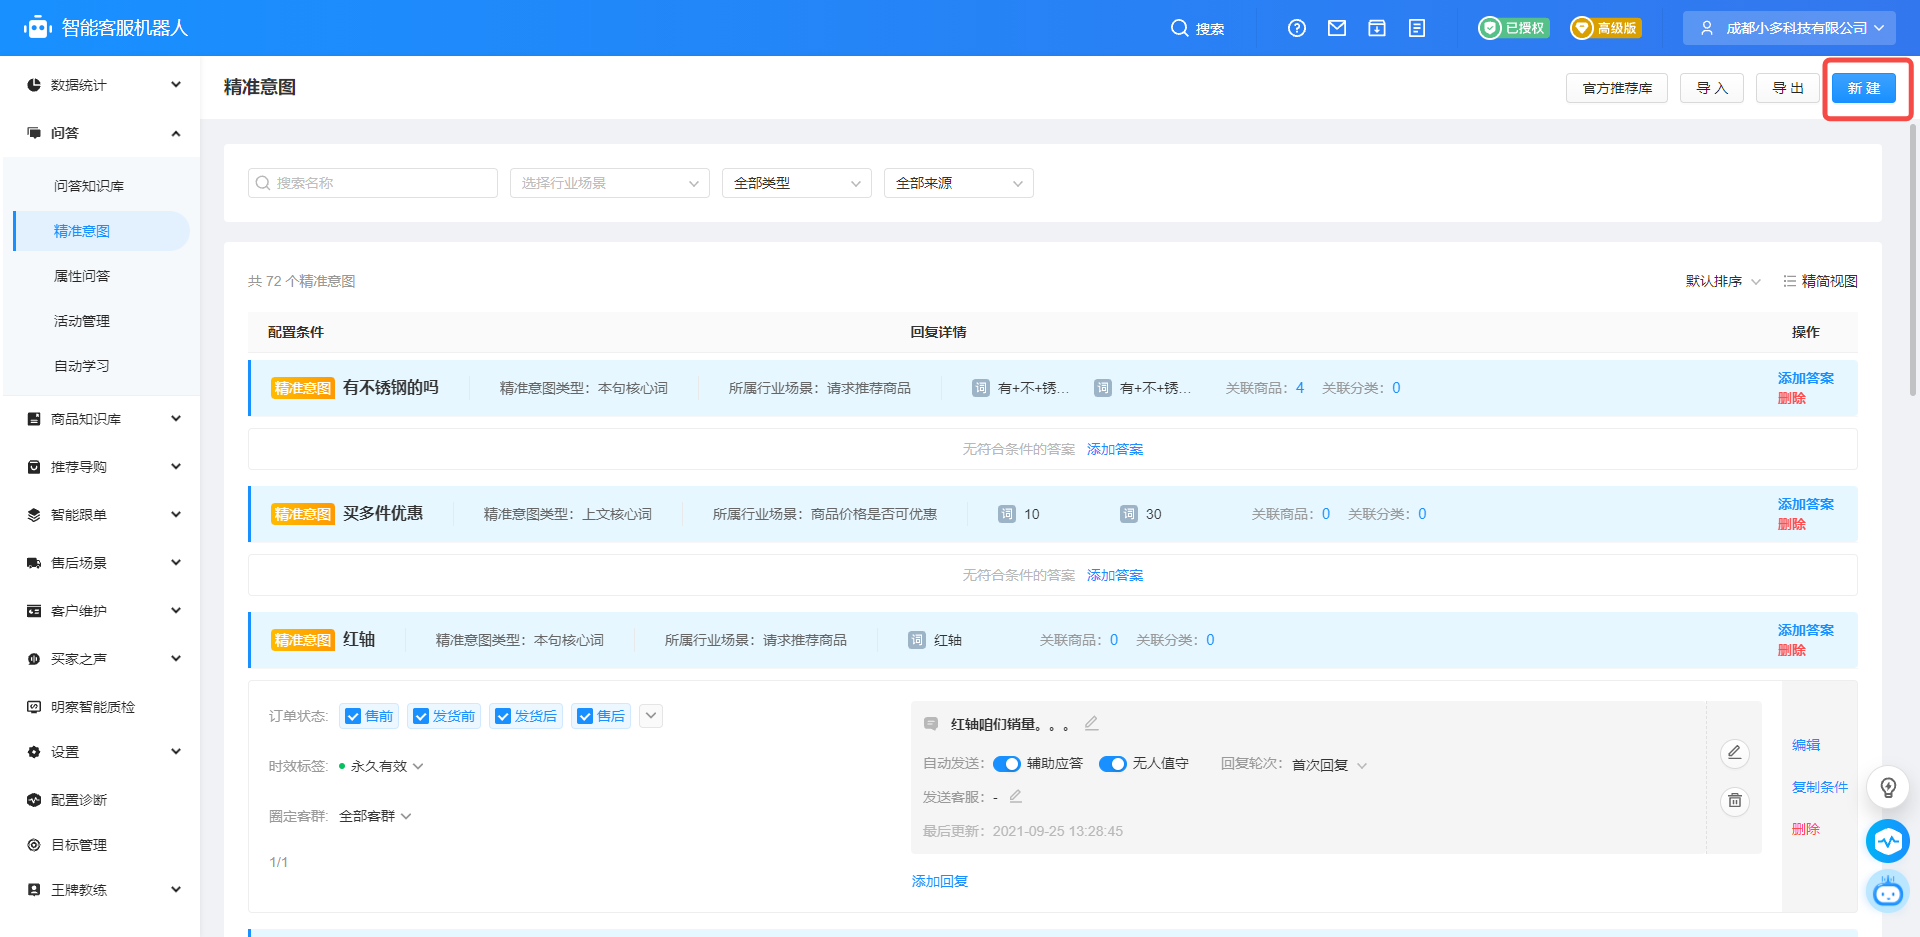1920x937 pixels.
Task: Click the 导出 export button
Action: [x=1788, y=88]
